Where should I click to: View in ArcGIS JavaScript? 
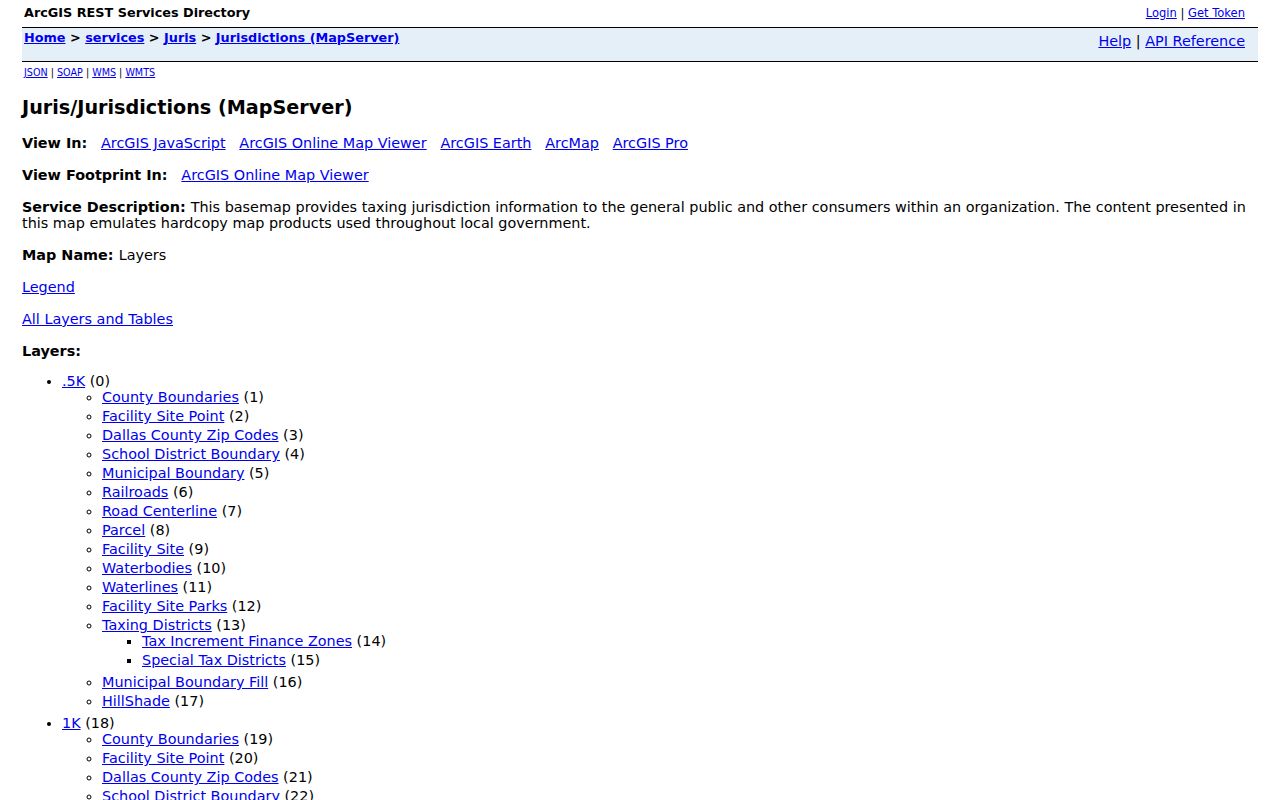click(x=163, y=143)
